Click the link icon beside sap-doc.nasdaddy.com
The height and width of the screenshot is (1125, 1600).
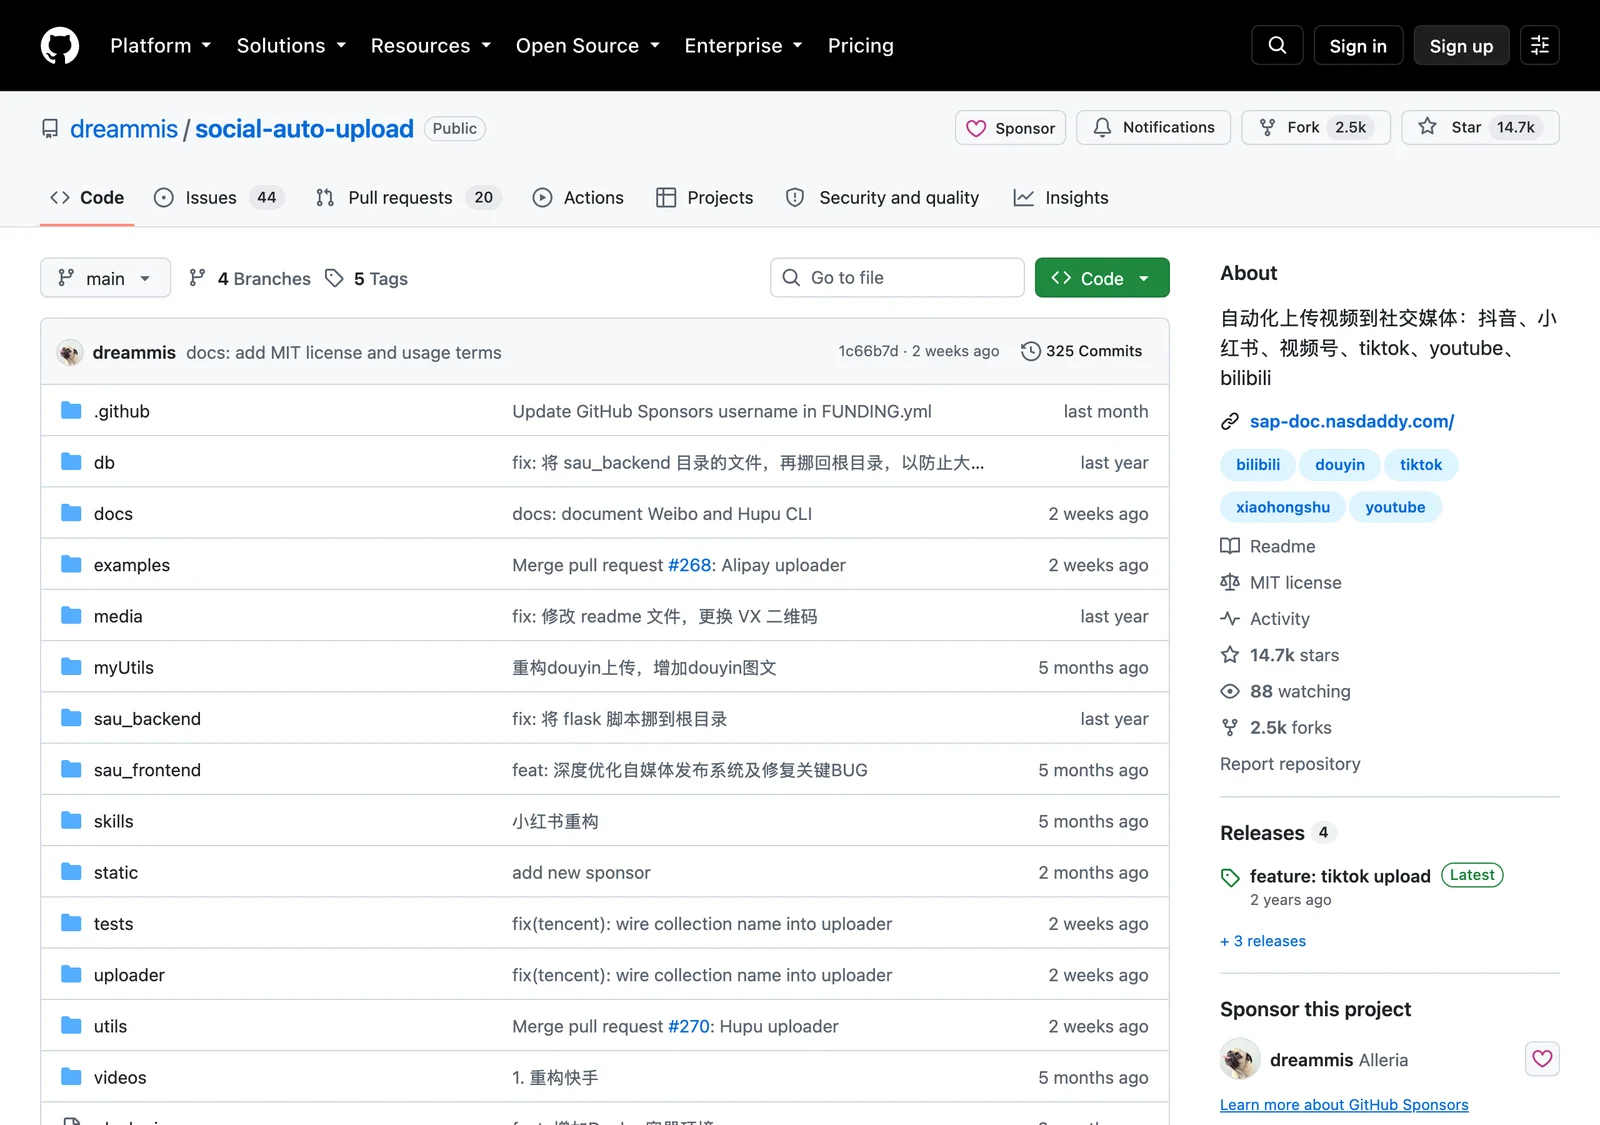[1230, 422]
